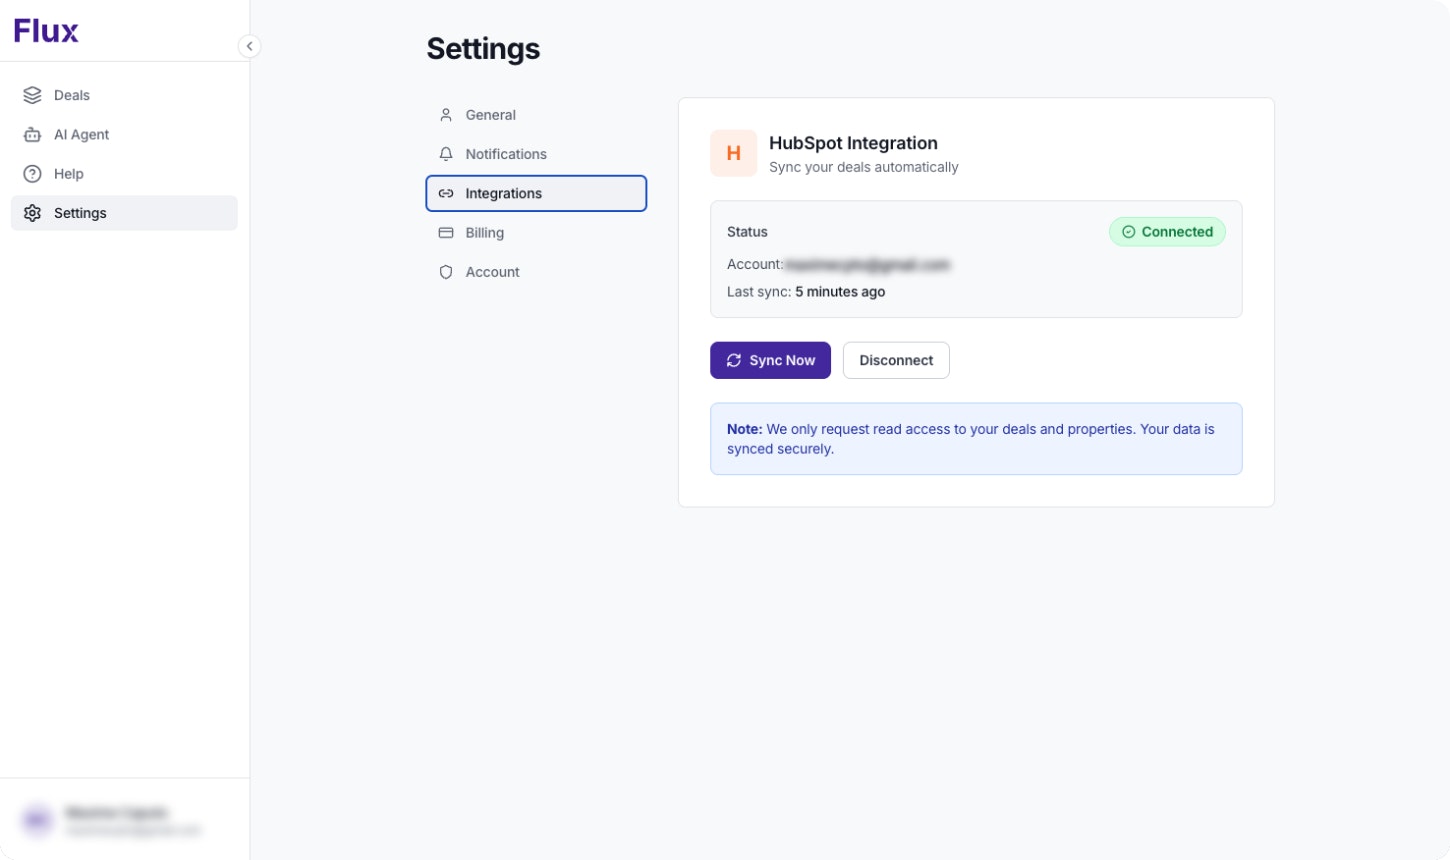Image resolution: width=1450 pixels, height=860 pixels.
Task: Go to the Deals page
Action: click(x=72, y=95)
